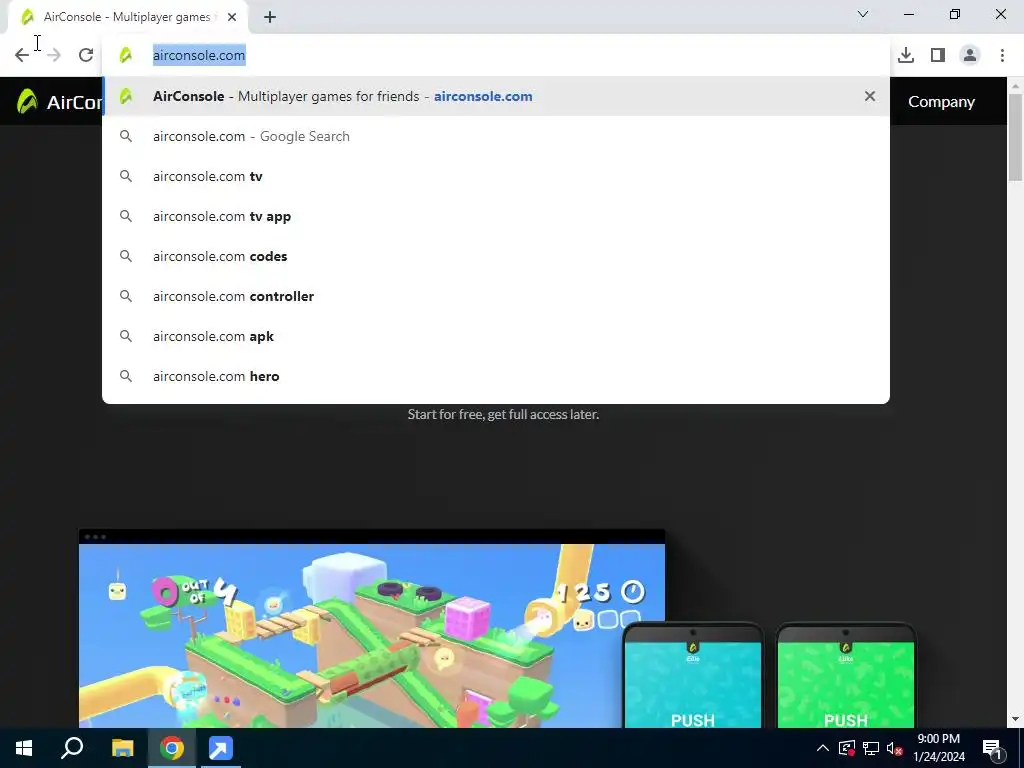Open the network tray icon
1024x768 pixels.
coord(871,748)
